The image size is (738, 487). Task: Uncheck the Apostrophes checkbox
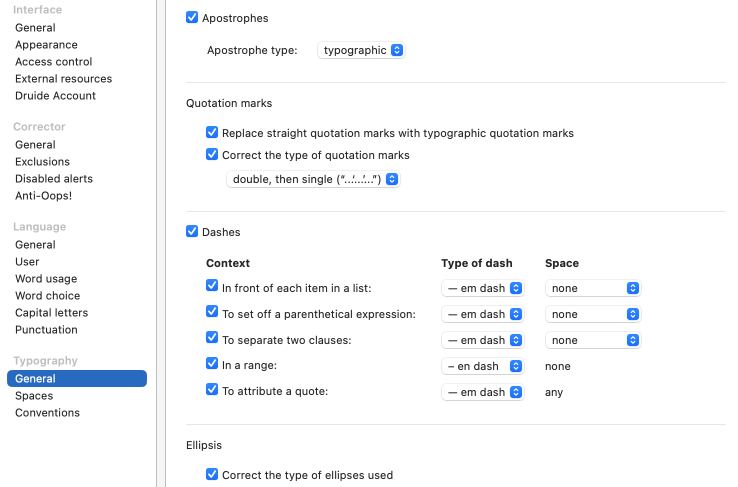192,18
